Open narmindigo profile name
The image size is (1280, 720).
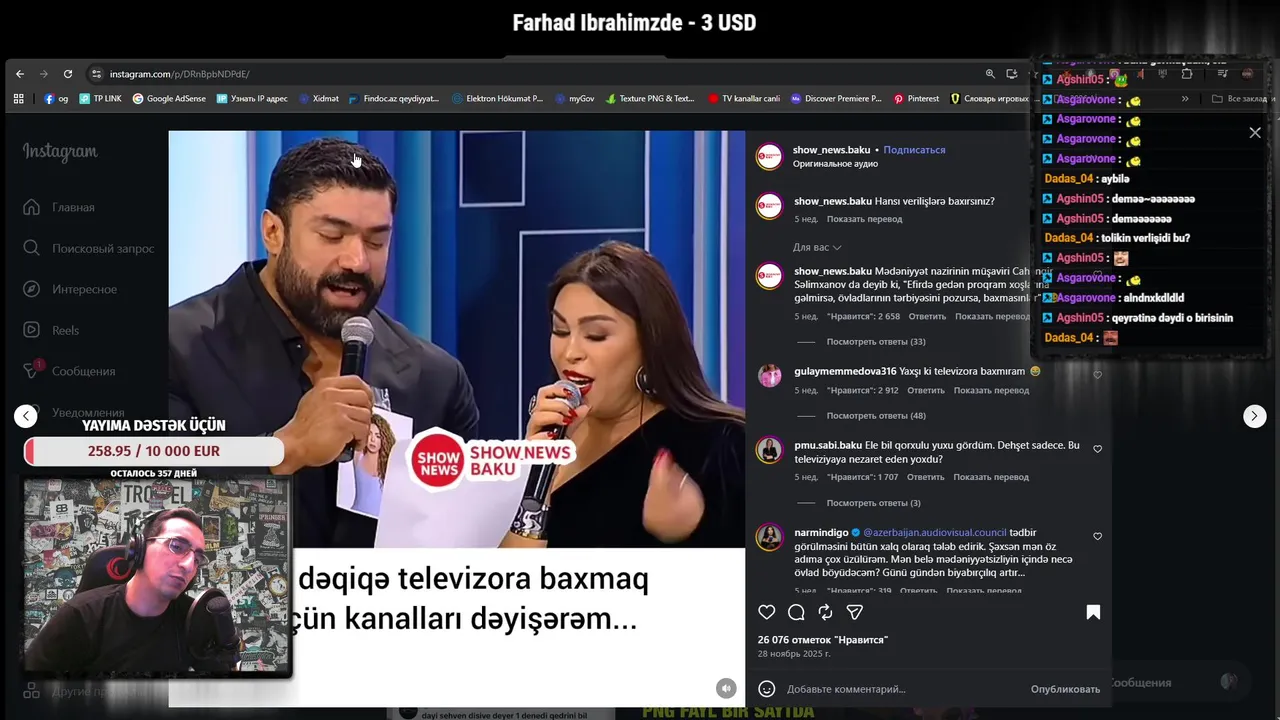click(821, 533)
